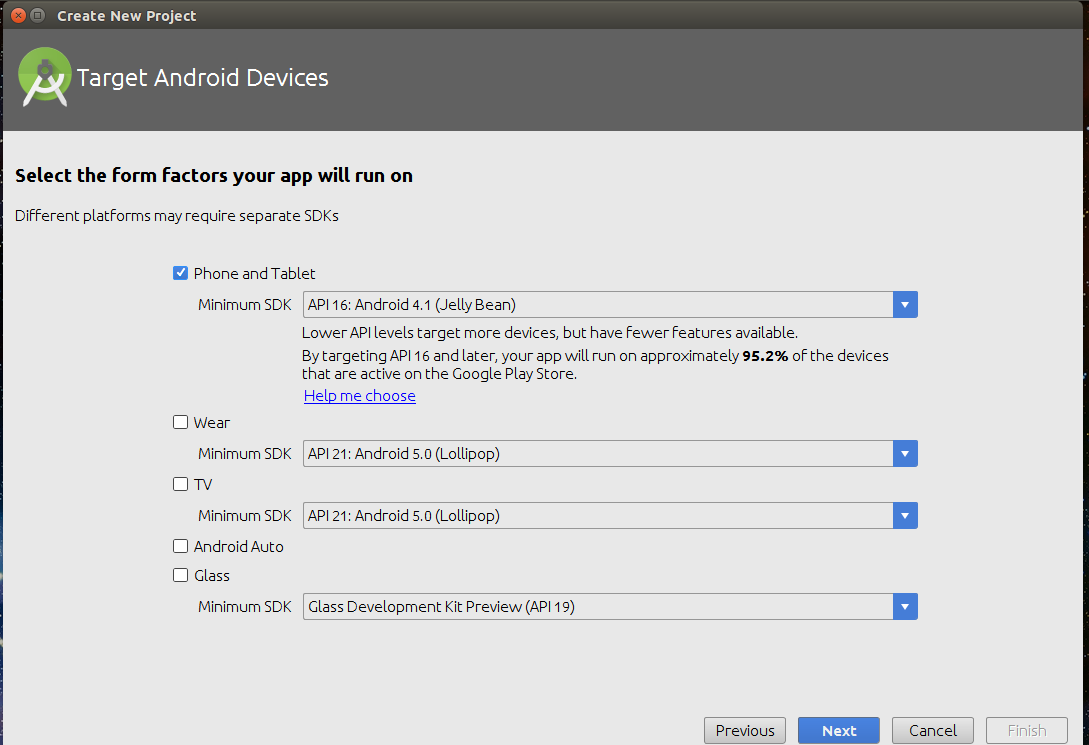Expand the Phone and Tablet Minimum SDK arrow
1089x745 pixels.
[905, 305]
